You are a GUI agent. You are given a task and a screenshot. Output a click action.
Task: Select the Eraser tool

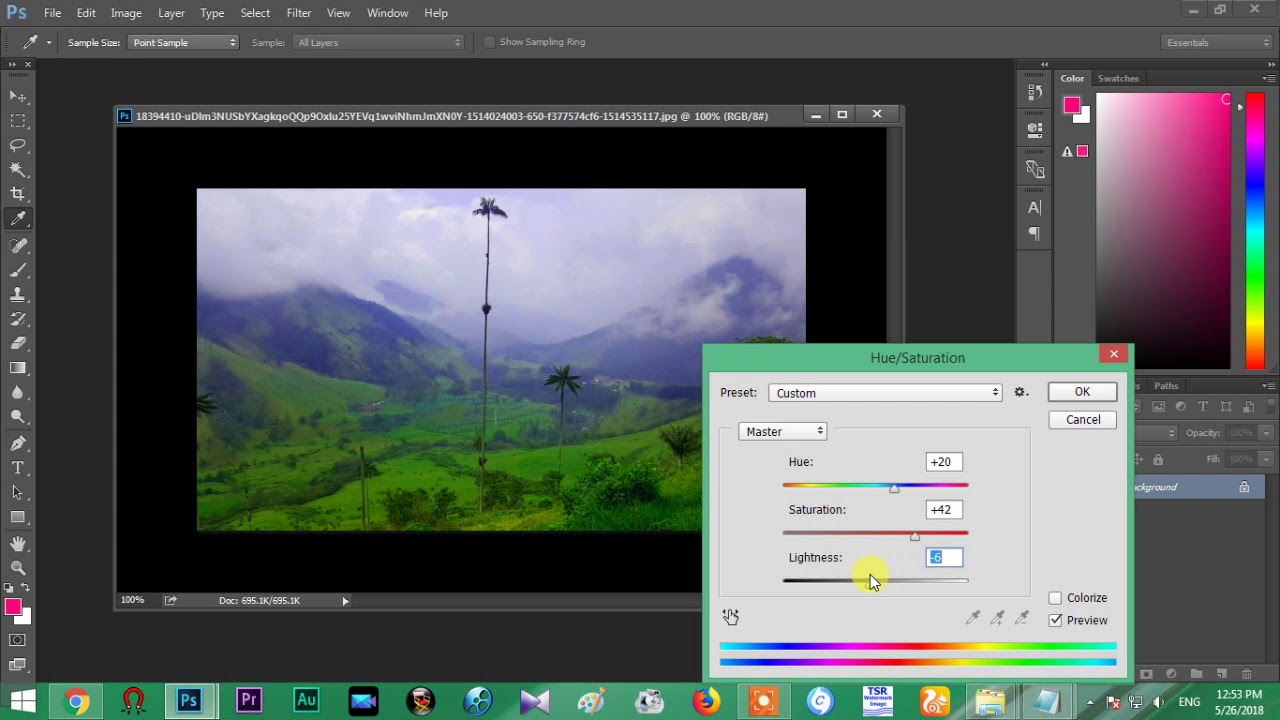click(18, 343)
